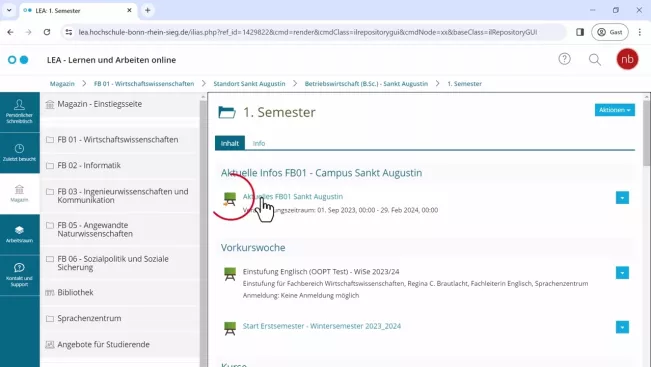
Task: Open the search magnifier icon
Action: [595, 59]
